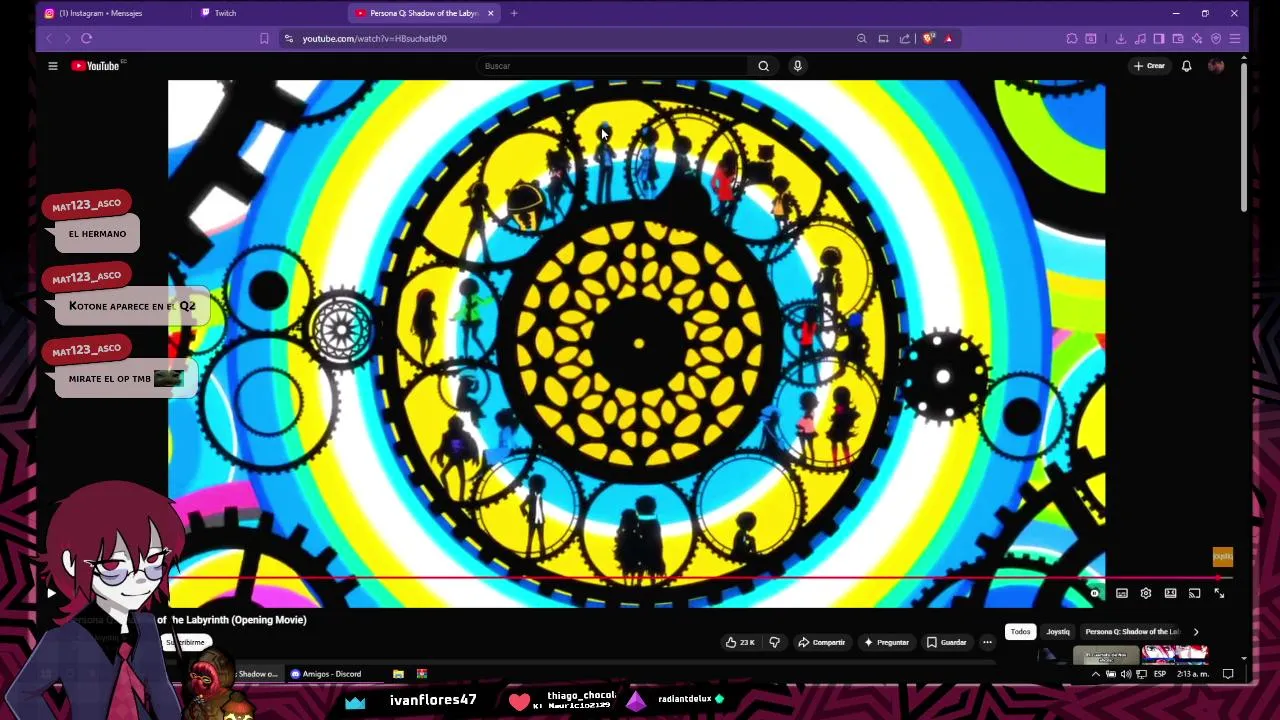The width and height of the screenshot is (1280, 720).
Task: Open more actions three-dot menu
Action: [x=987, y=642]
